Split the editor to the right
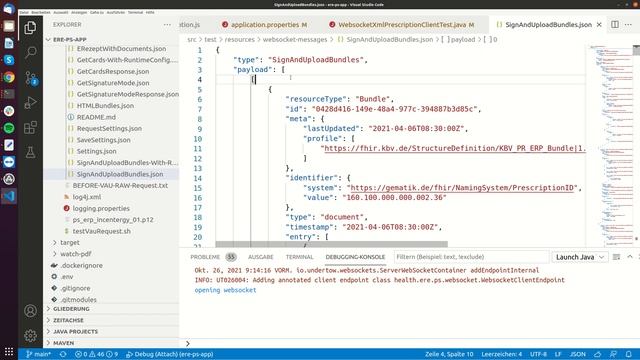Screen dimensions: 640x360 615,24
